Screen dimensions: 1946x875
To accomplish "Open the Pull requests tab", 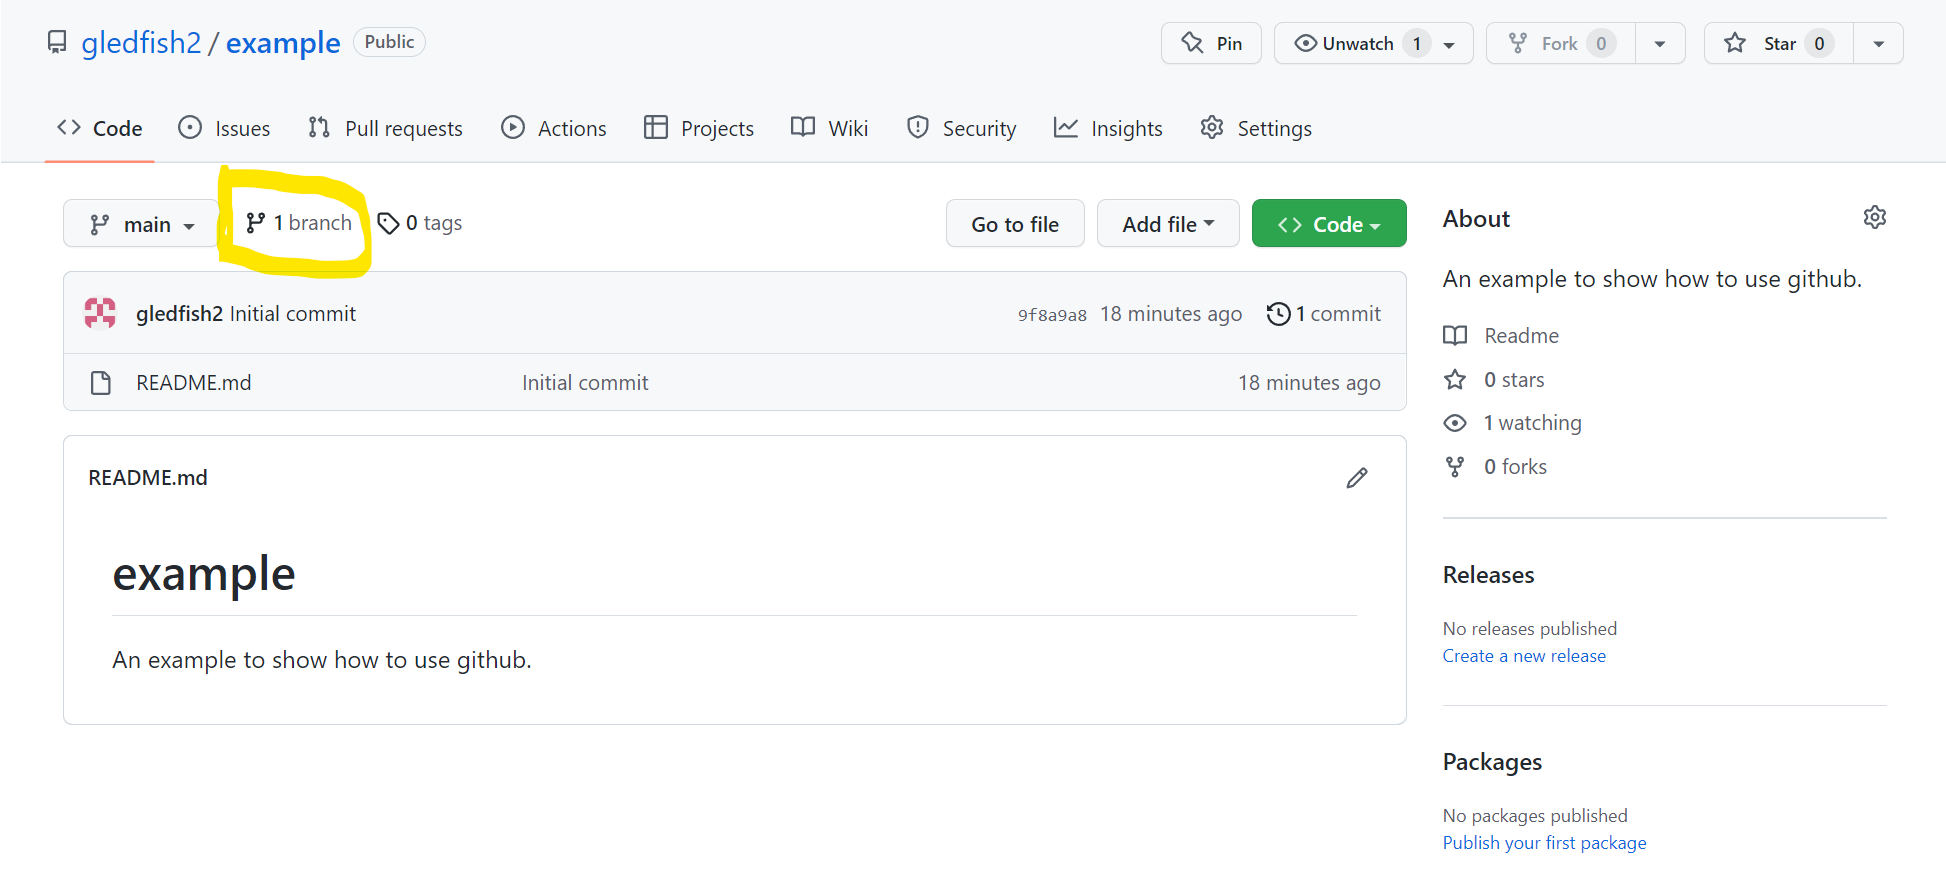I will pos(386,128).
